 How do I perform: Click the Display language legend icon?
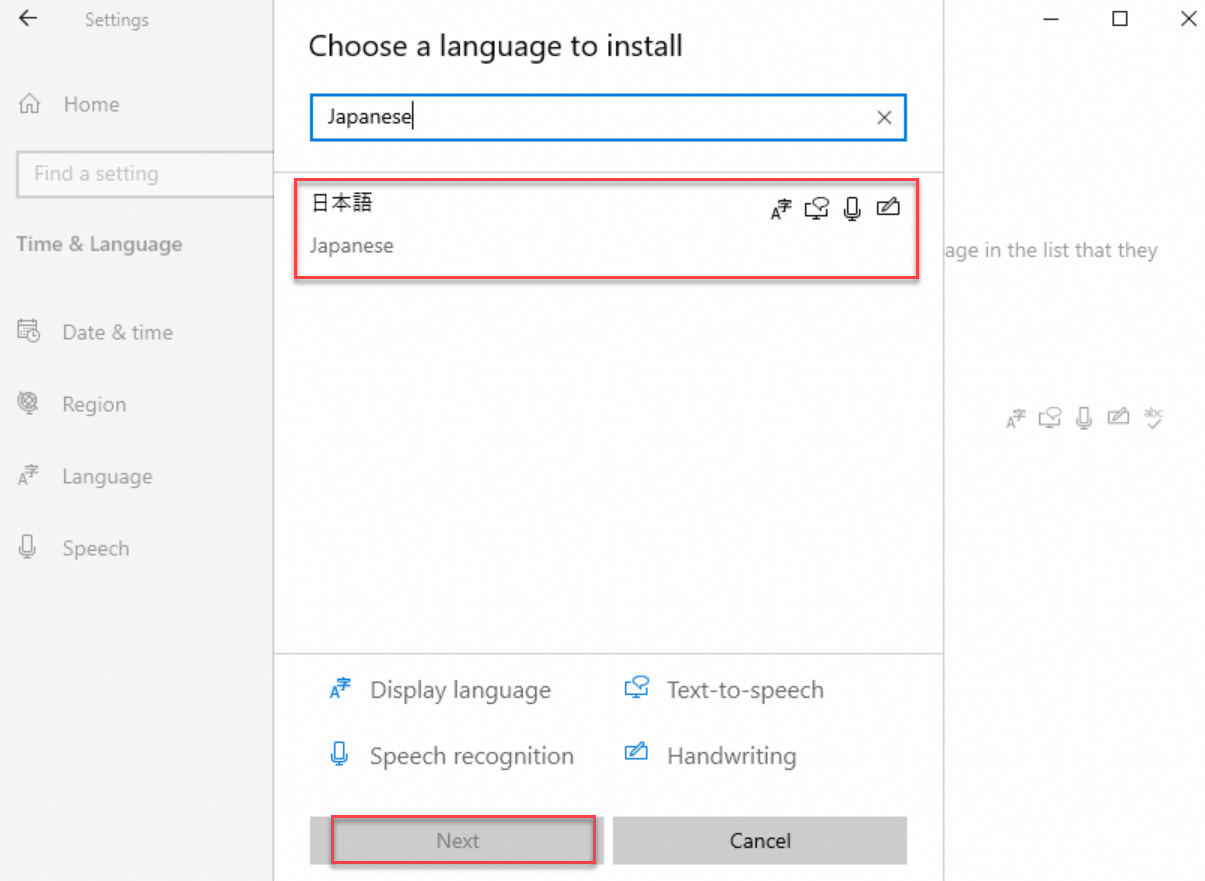pos(341,689)
